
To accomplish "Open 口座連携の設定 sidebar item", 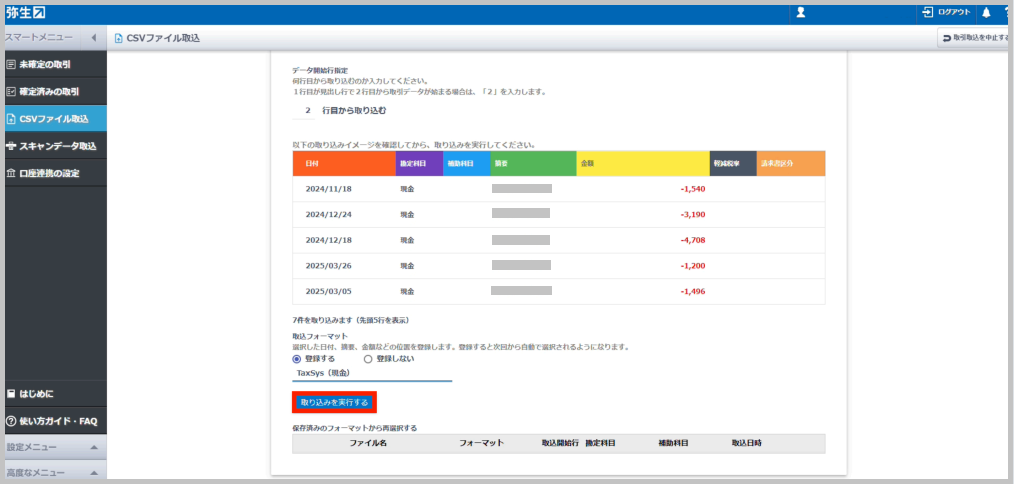I will (x=54, y=173).
